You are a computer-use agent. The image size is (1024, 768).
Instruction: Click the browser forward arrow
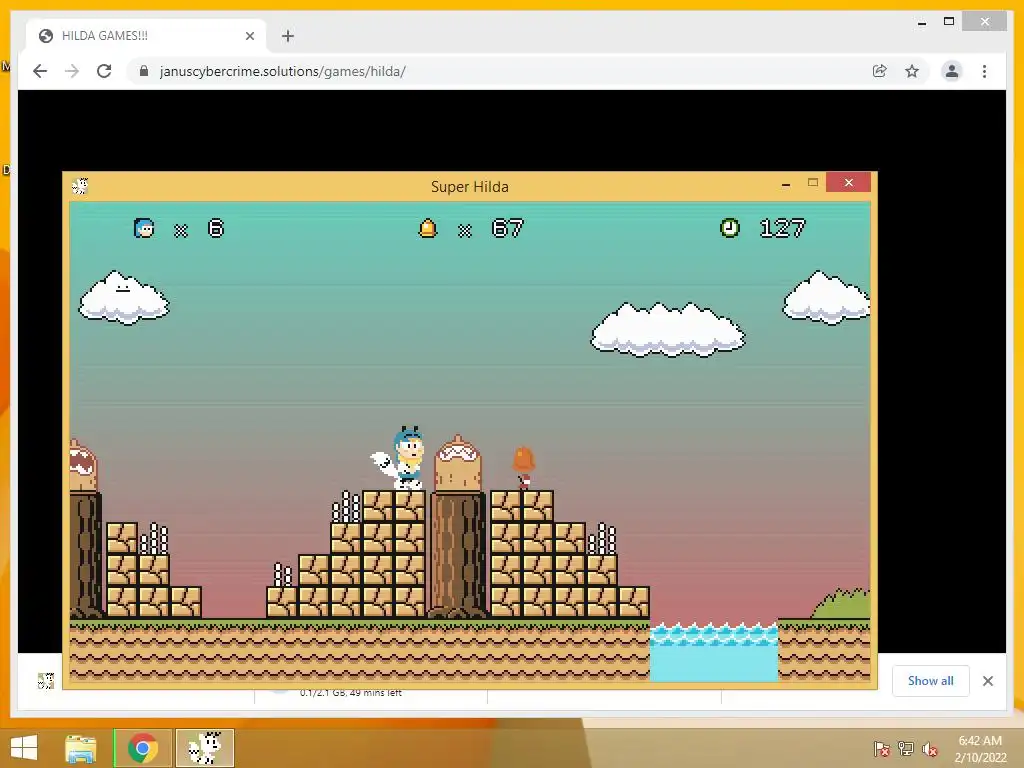(72, 71)
